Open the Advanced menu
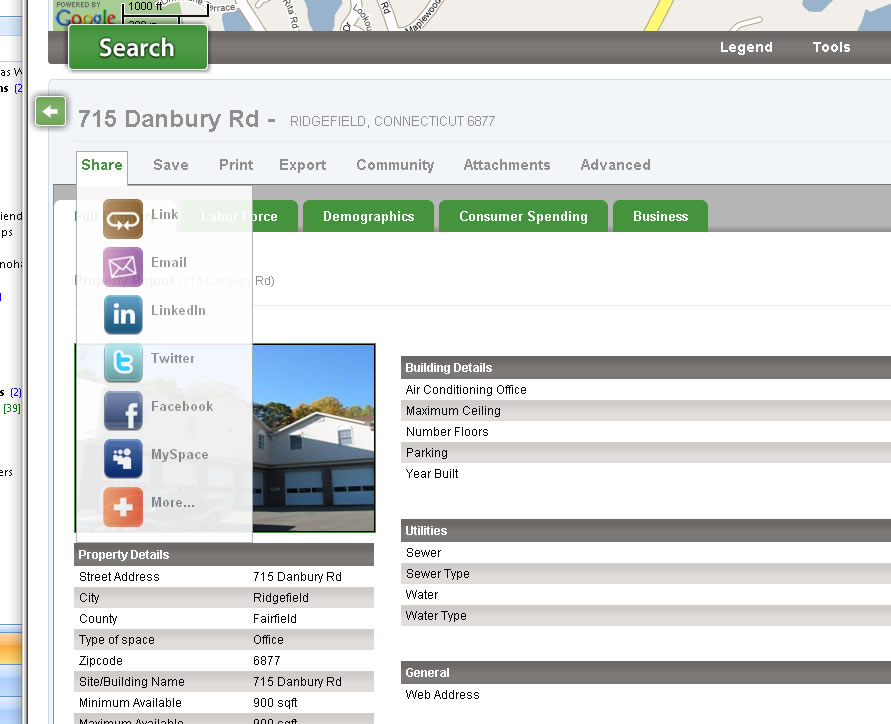Image resolution: width=891 pixels, height=724 pixels. click(x=615, y=165)
